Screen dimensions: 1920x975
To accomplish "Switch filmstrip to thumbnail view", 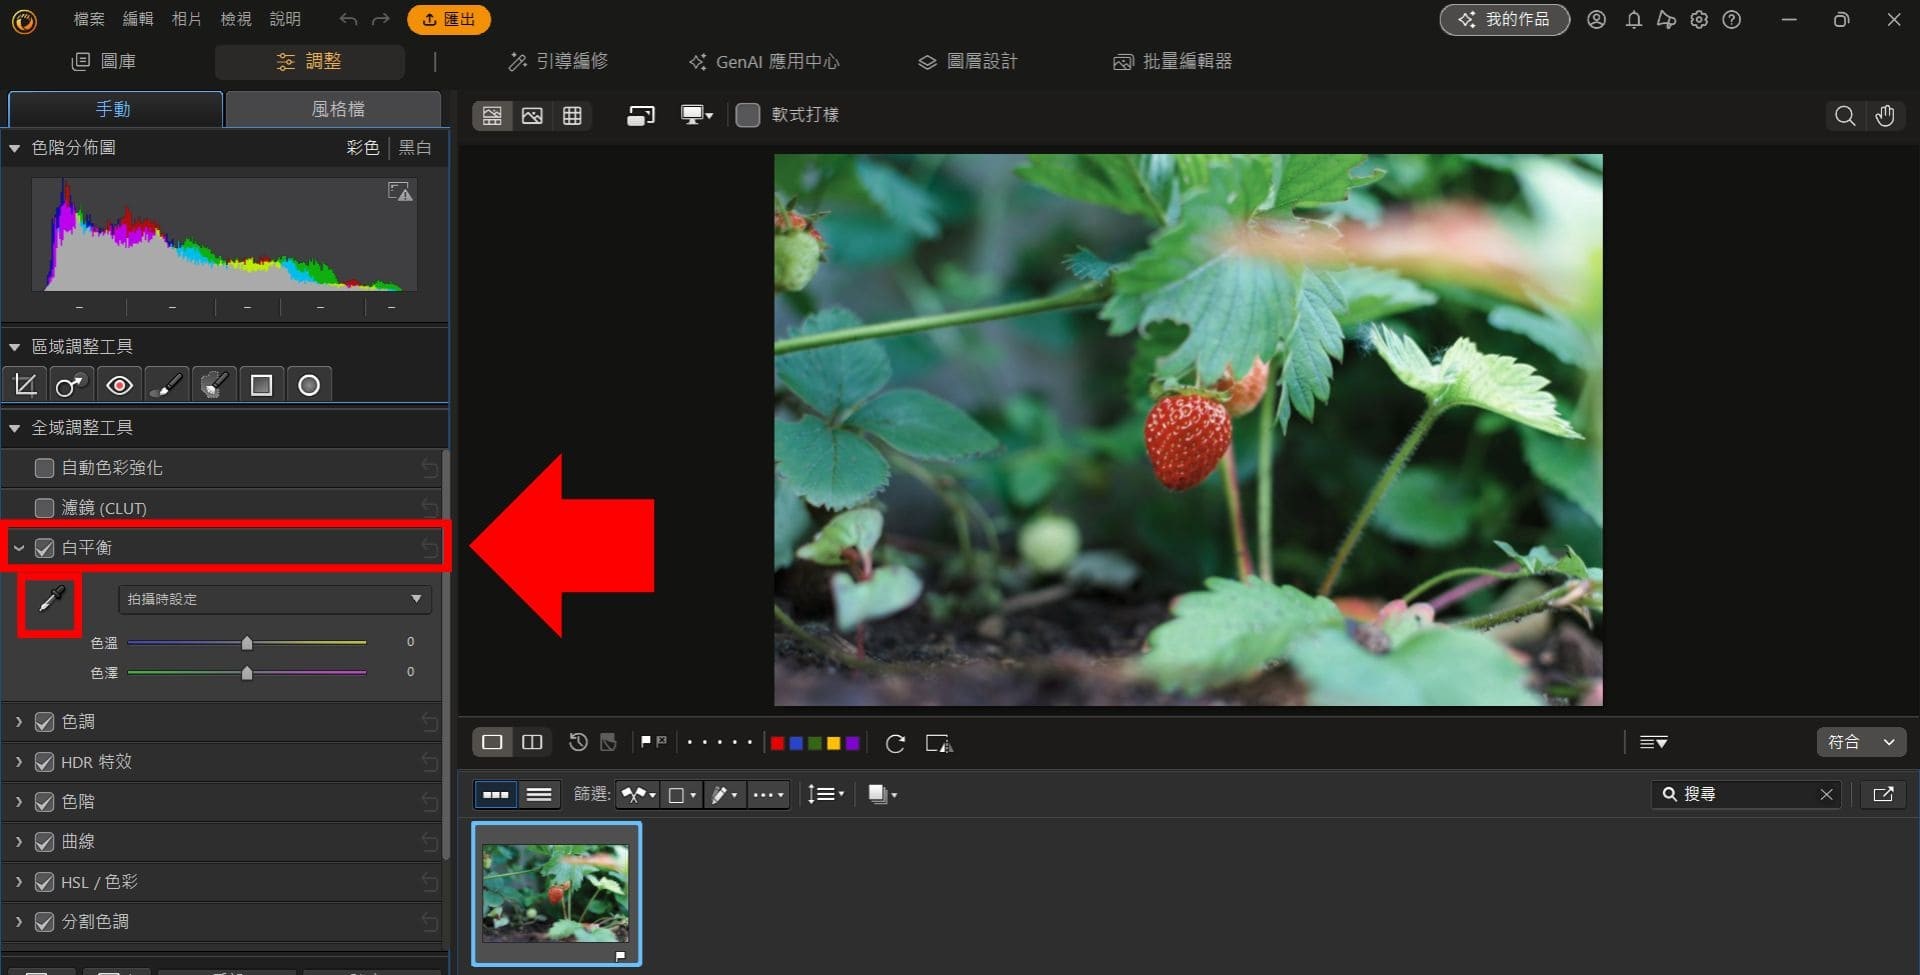I will point(496,795).
